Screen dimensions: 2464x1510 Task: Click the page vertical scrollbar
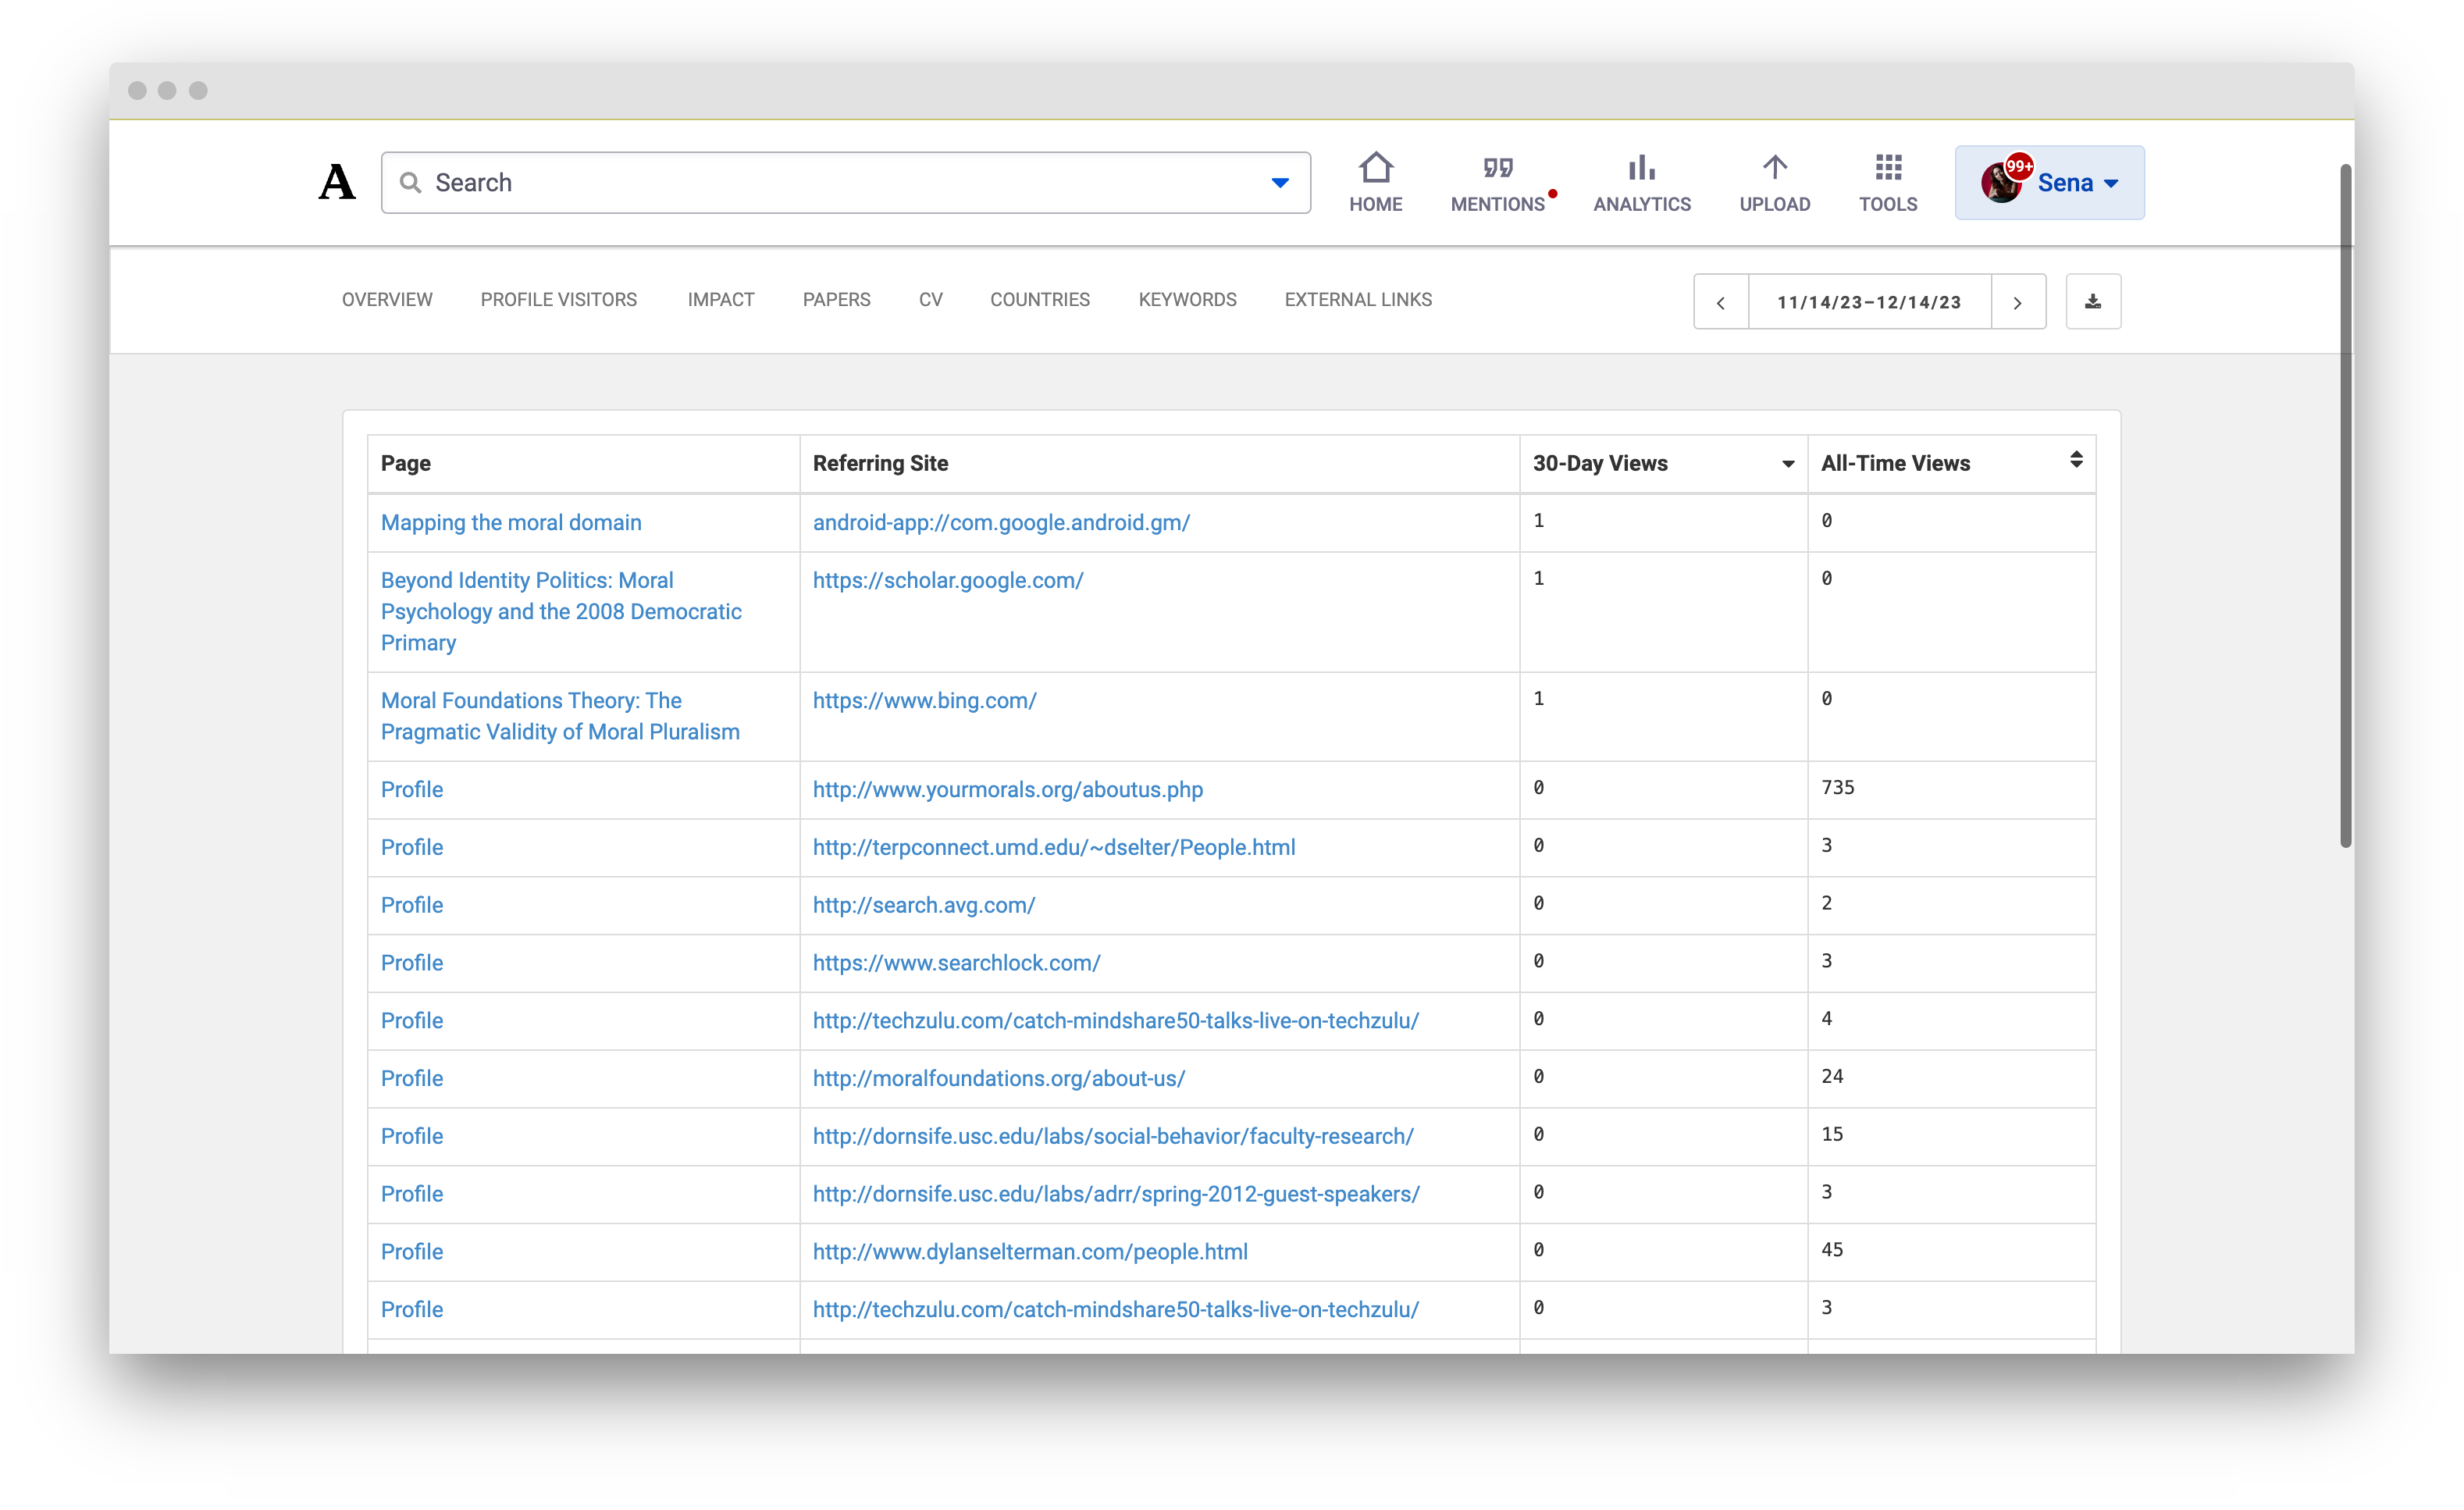[x=2345, y=505]
